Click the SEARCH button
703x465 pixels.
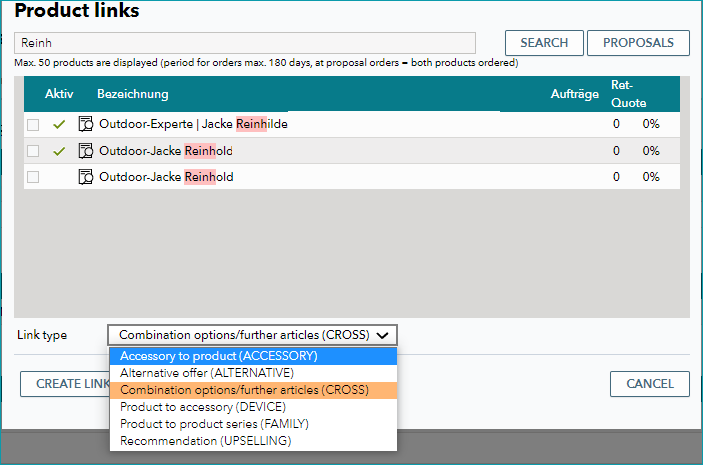[544, 43]
